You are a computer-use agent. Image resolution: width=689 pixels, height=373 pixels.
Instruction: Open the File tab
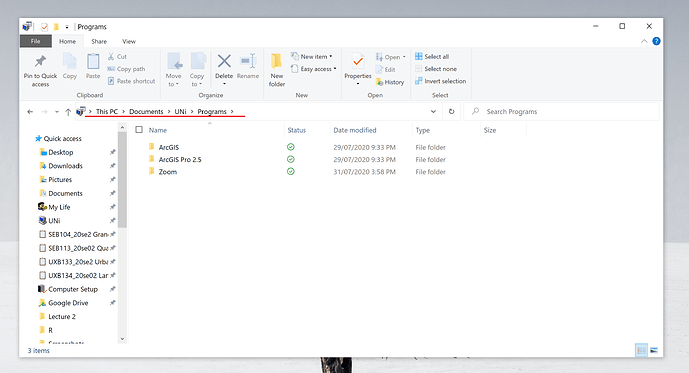pyautogui.click(x=36, y=41)
